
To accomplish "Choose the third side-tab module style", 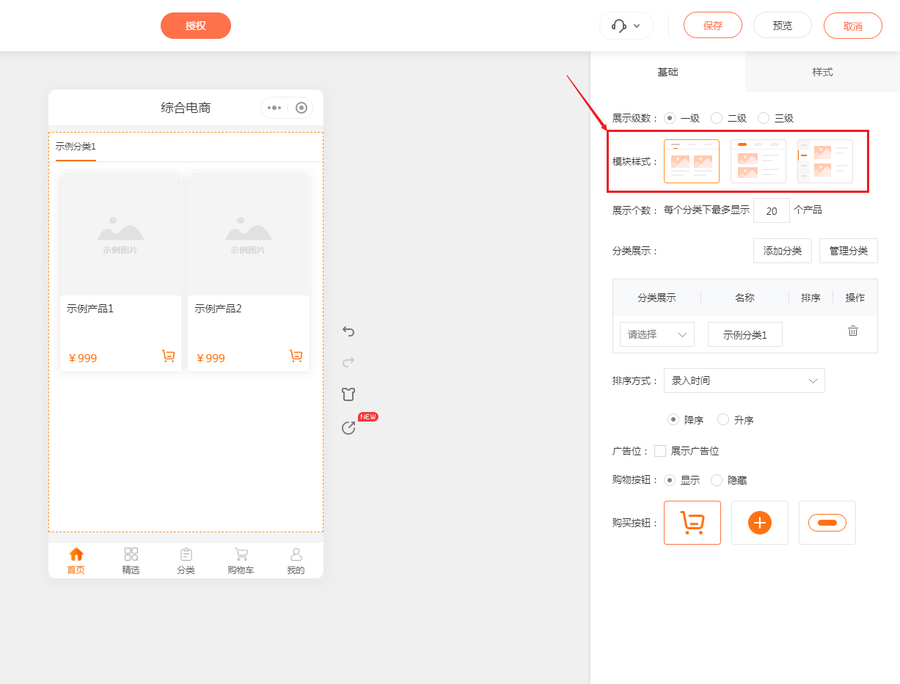I will point(825,161).
